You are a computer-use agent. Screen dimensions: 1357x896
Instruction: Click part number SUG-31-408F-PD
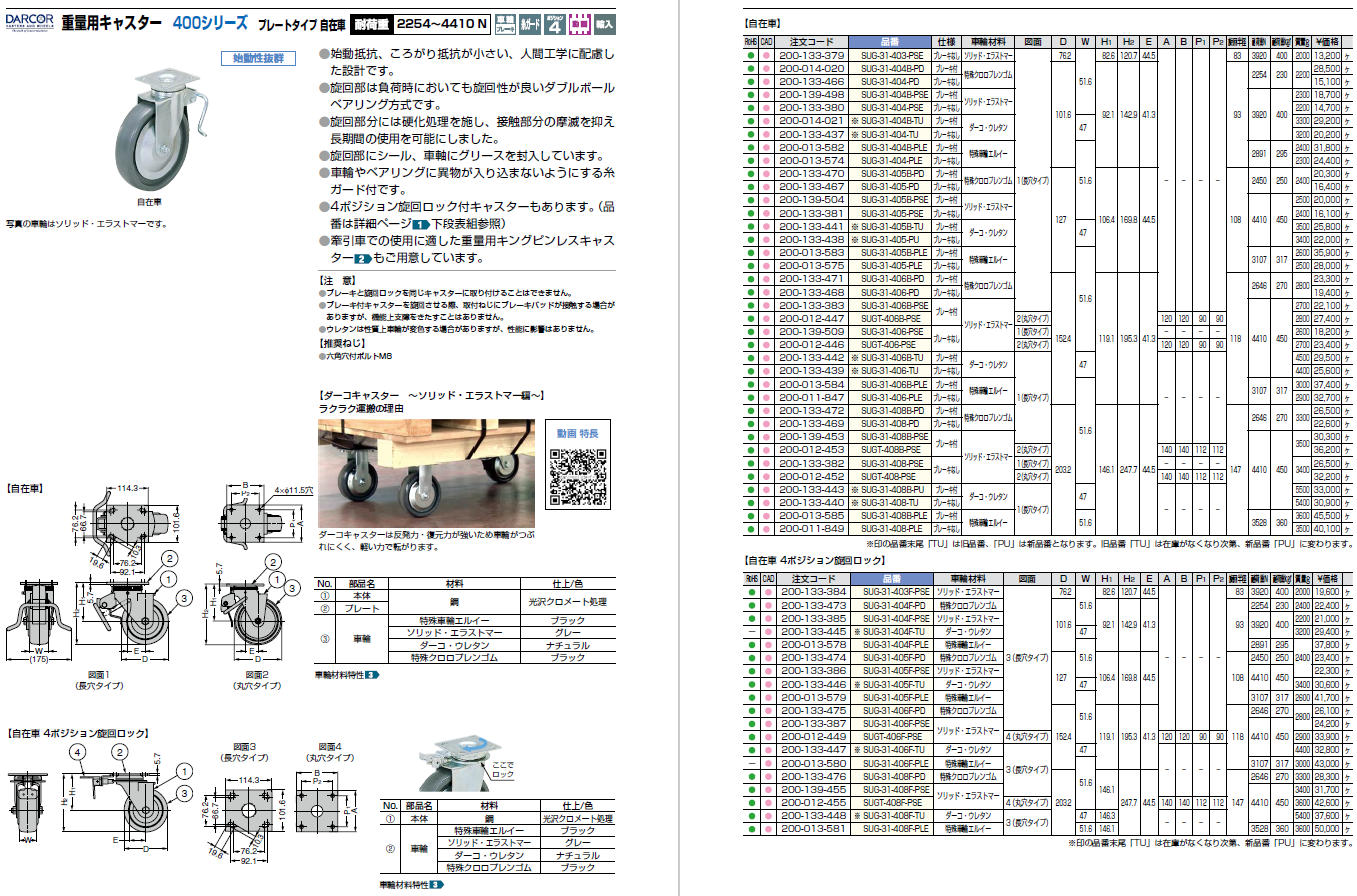[892, 776]
